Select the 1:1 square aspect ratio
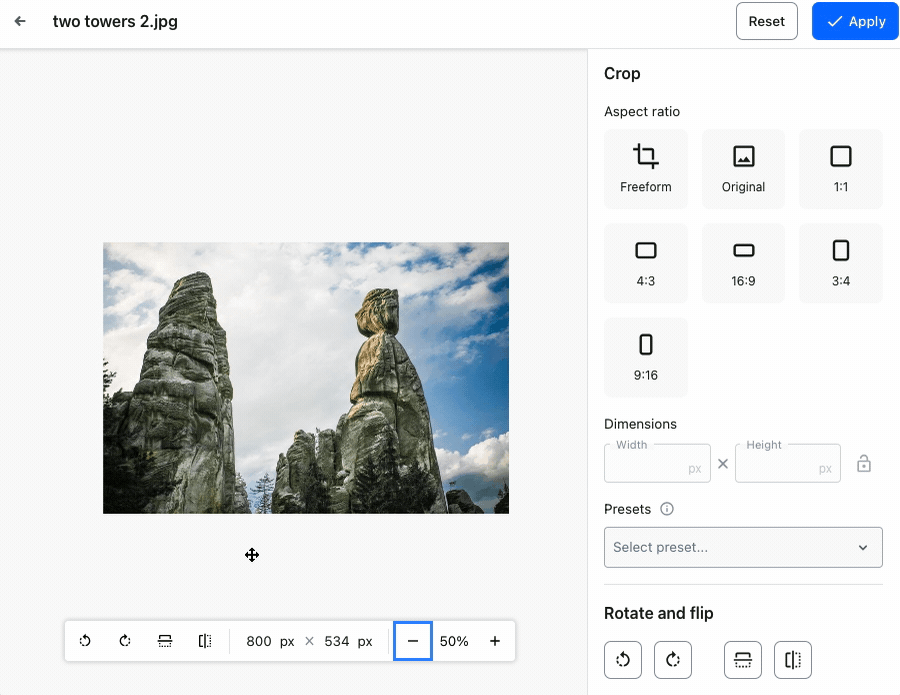 click(841, 169)
